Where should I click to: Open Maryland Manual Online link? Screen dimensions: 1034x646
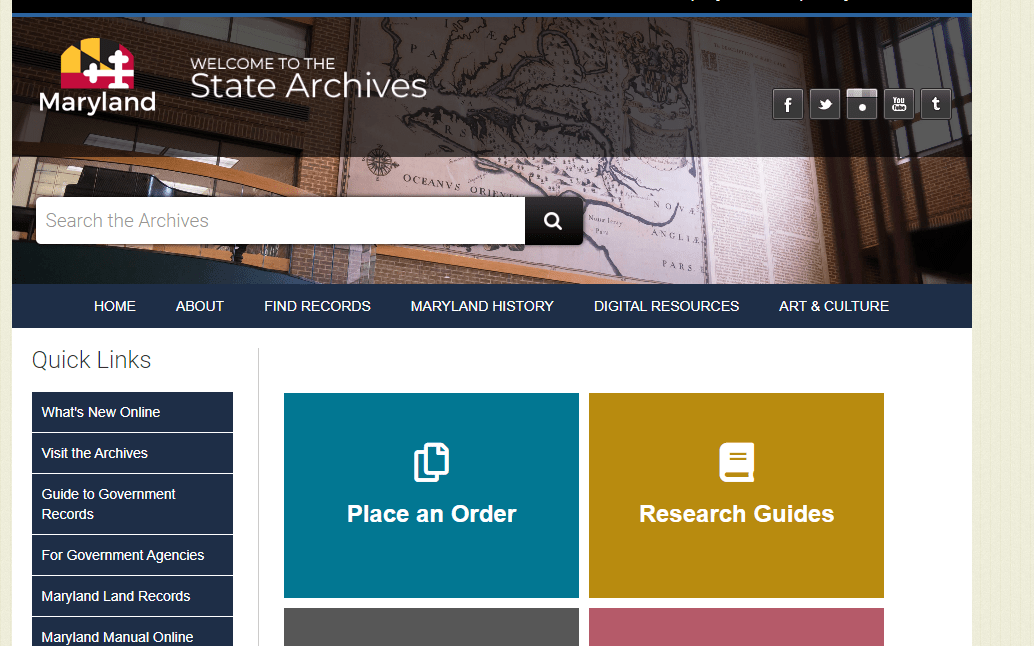coord(133,633)
